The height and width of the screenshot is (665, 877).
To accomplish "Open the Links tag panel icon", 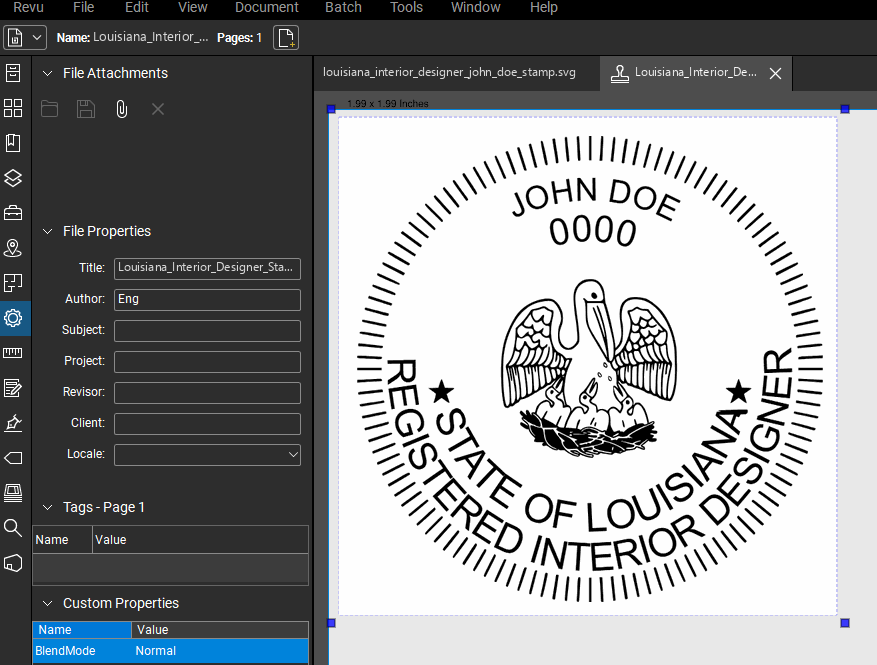I will click(x=13, y=458).
